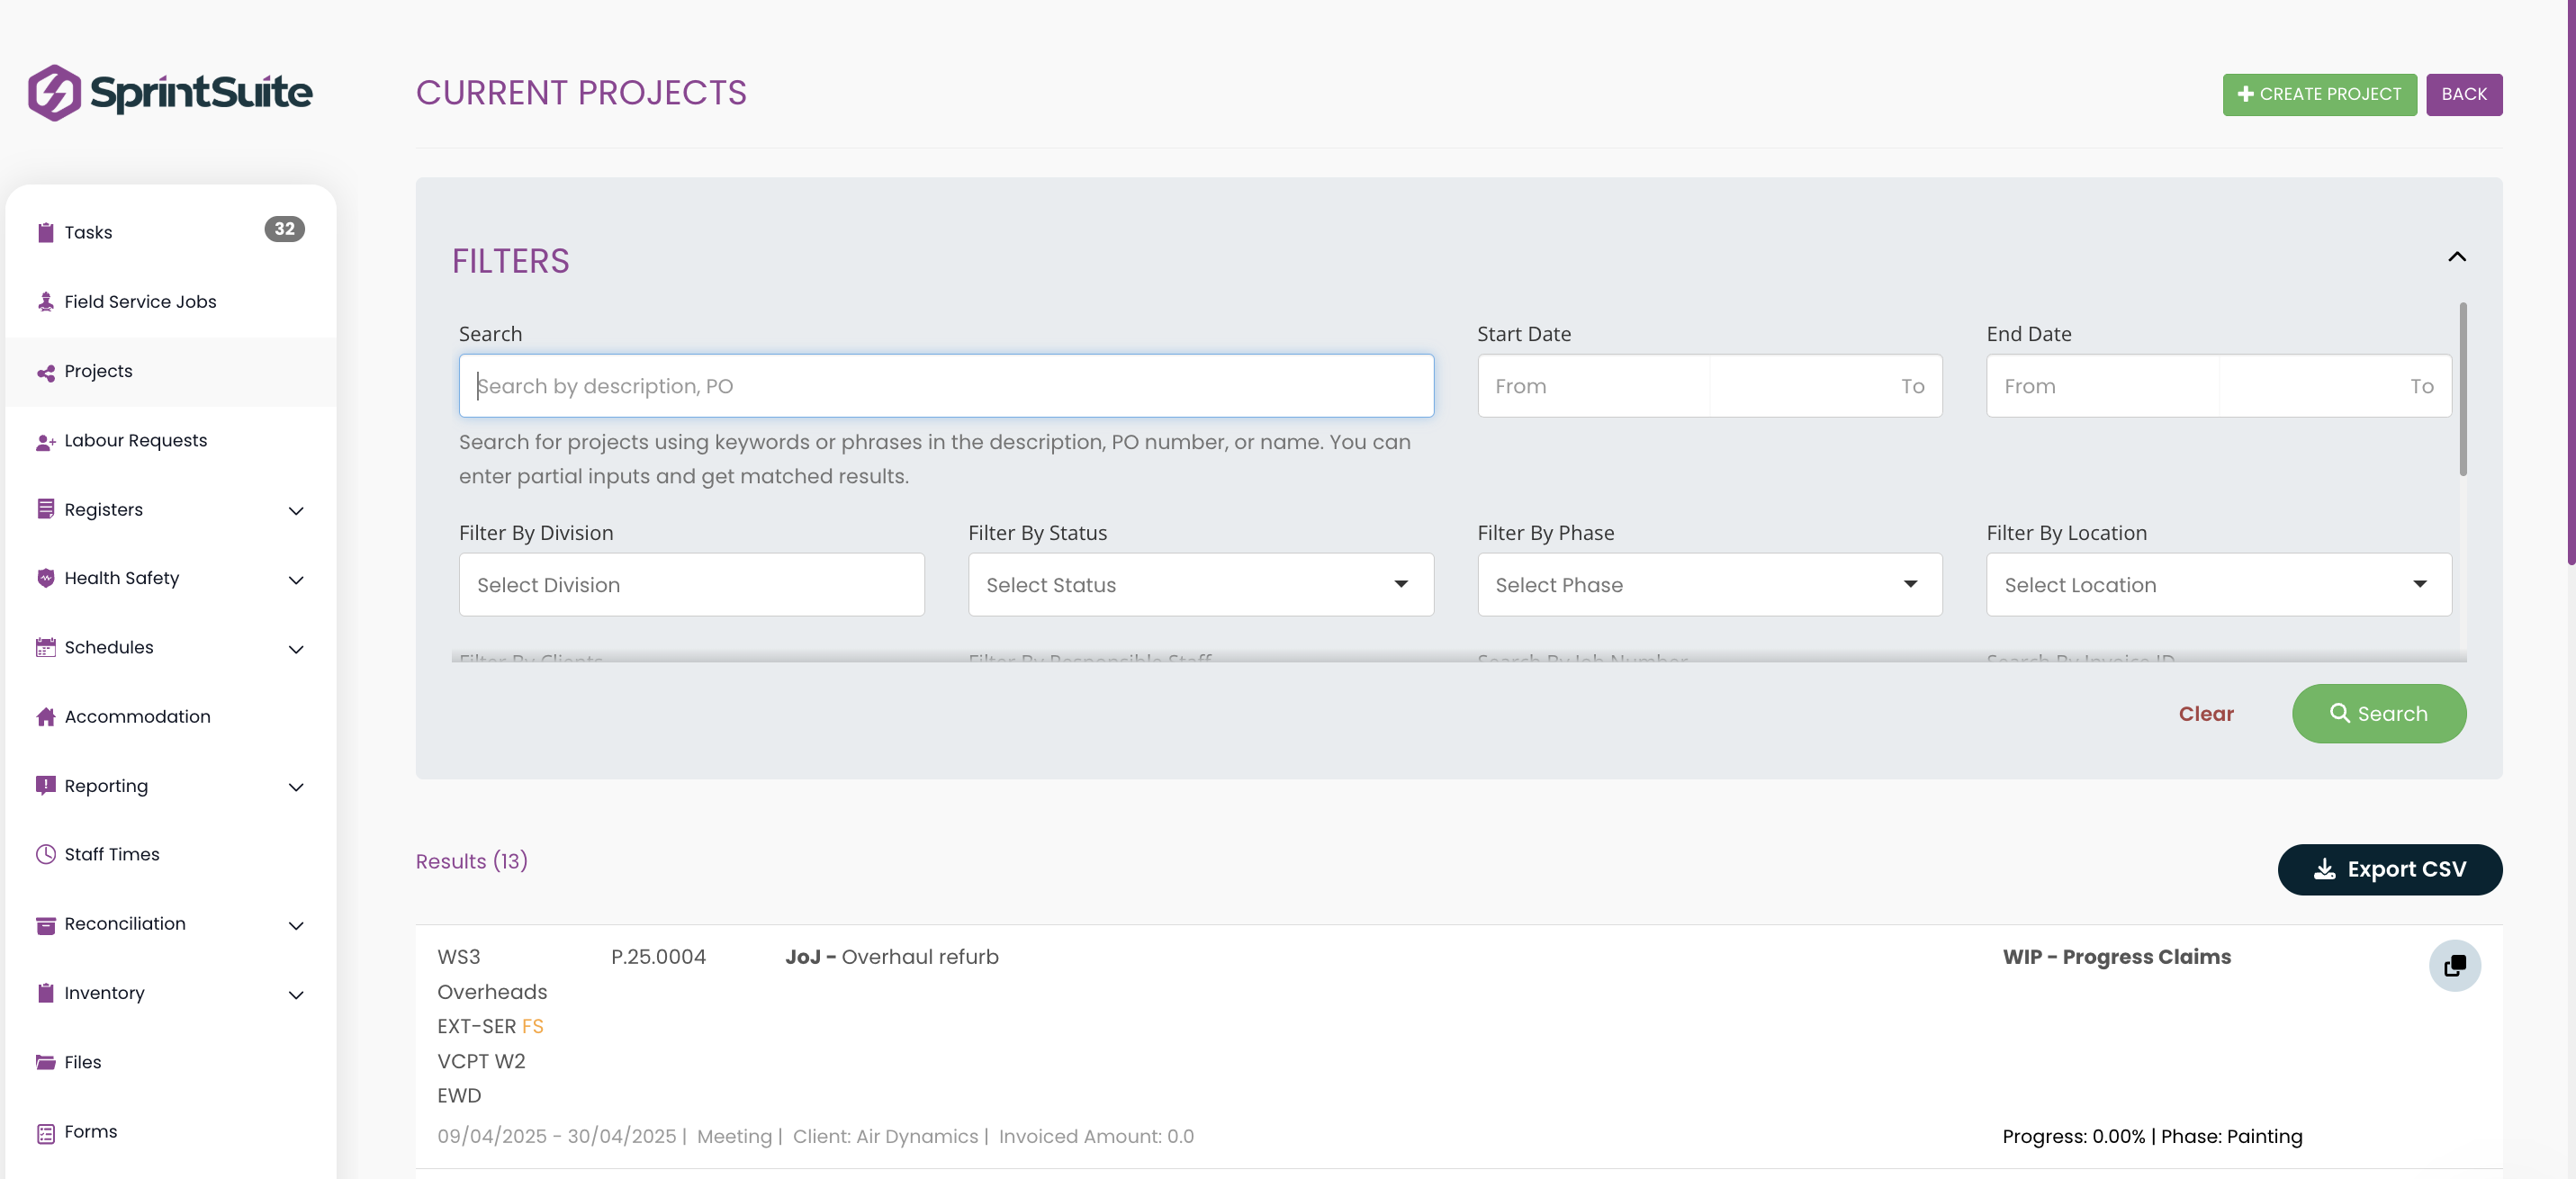Open the Tasks clipboard icon
The image size is (2576, 1179).
click(45, 232)
